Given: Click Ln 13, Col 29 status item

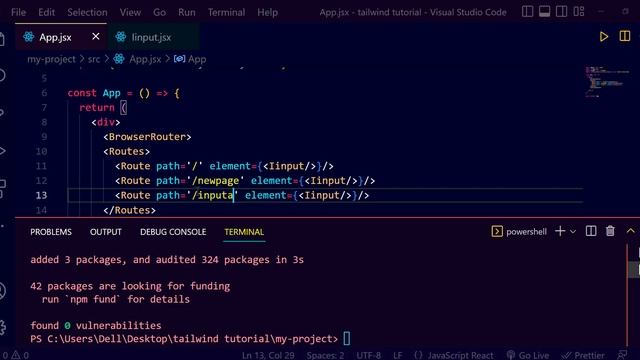Looking at the screenshot, I should 268,355.
